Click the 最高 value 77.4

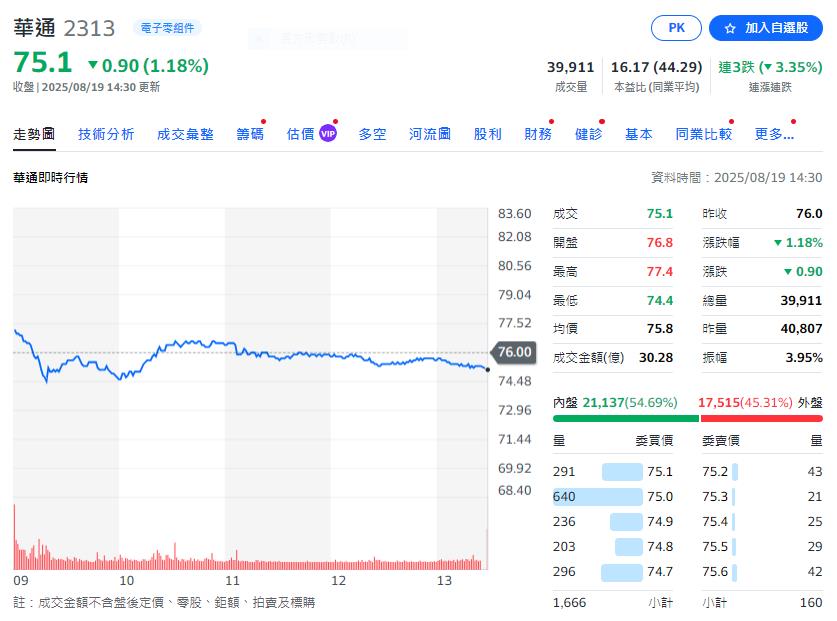coord(660,271)
